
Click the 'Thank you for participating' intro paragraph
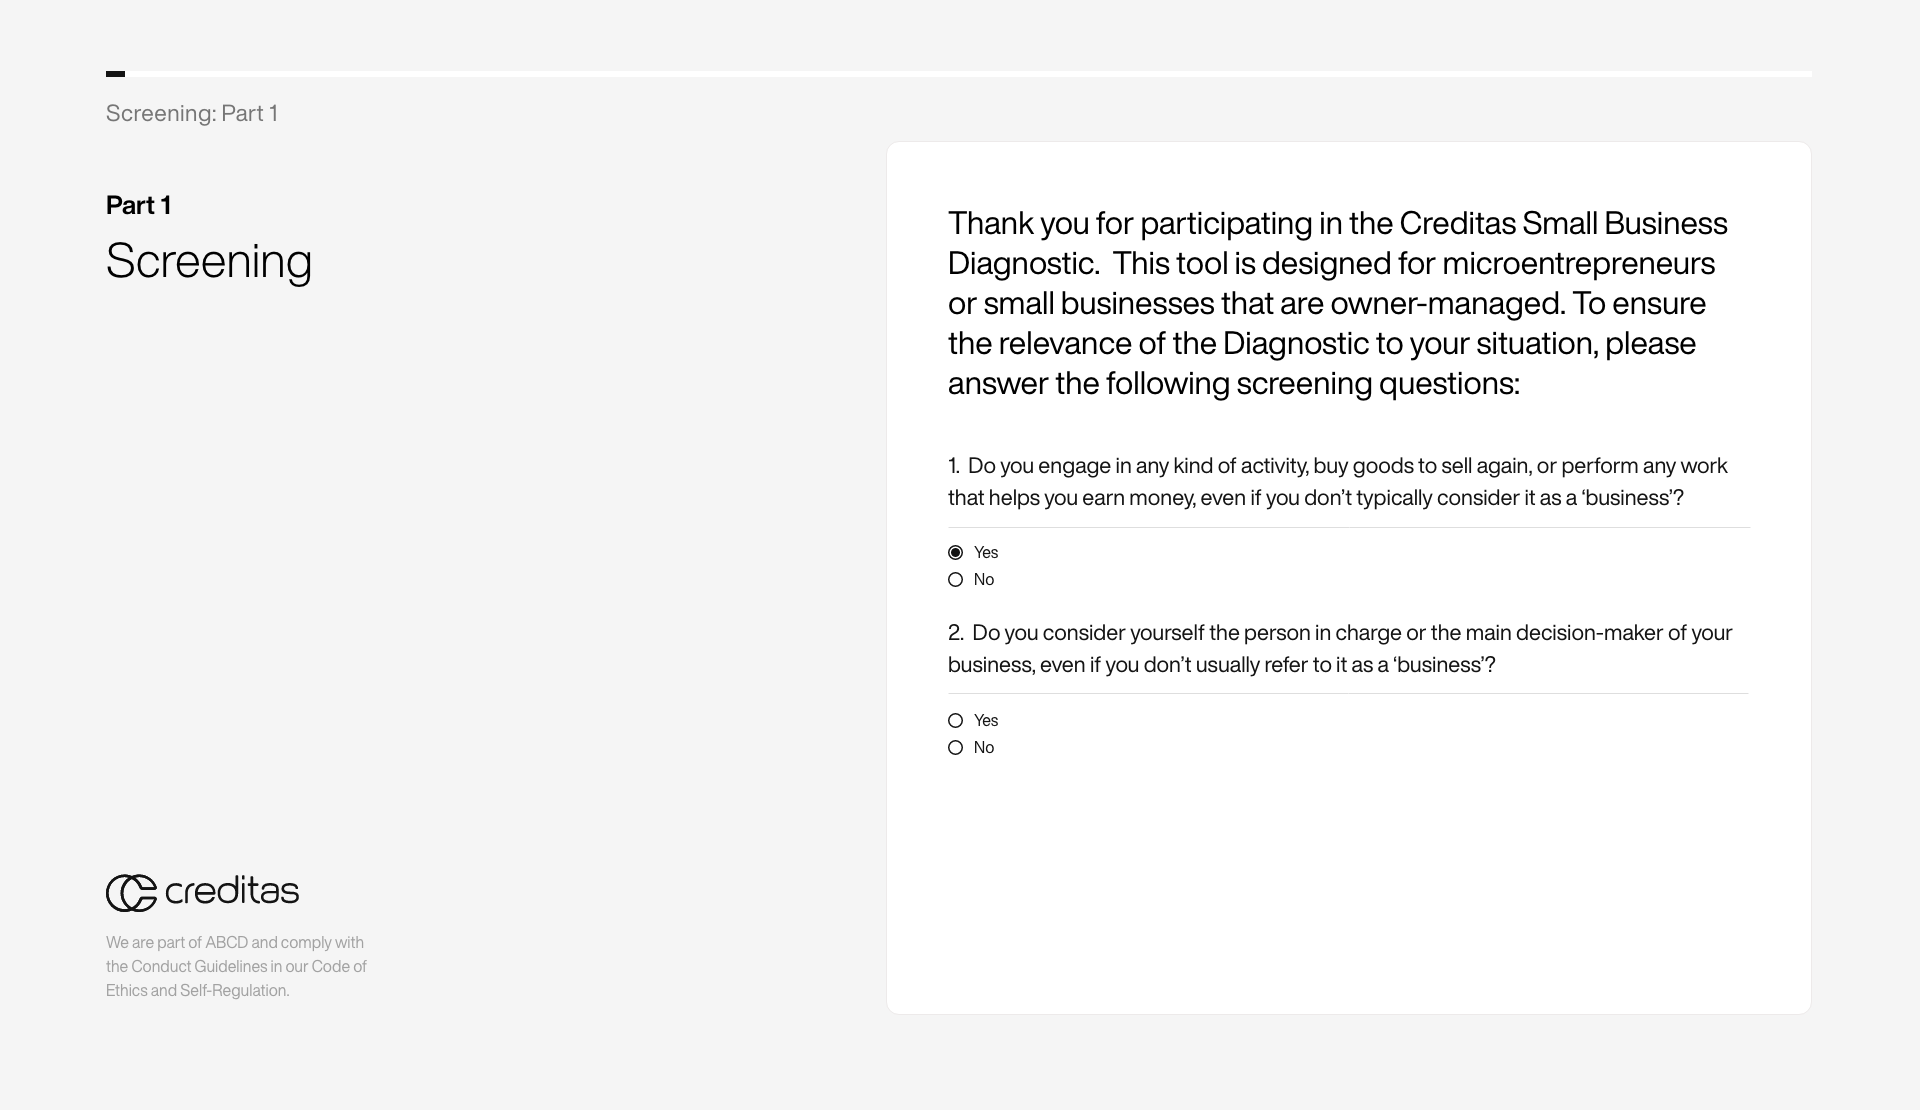(x=1338, y=303)
